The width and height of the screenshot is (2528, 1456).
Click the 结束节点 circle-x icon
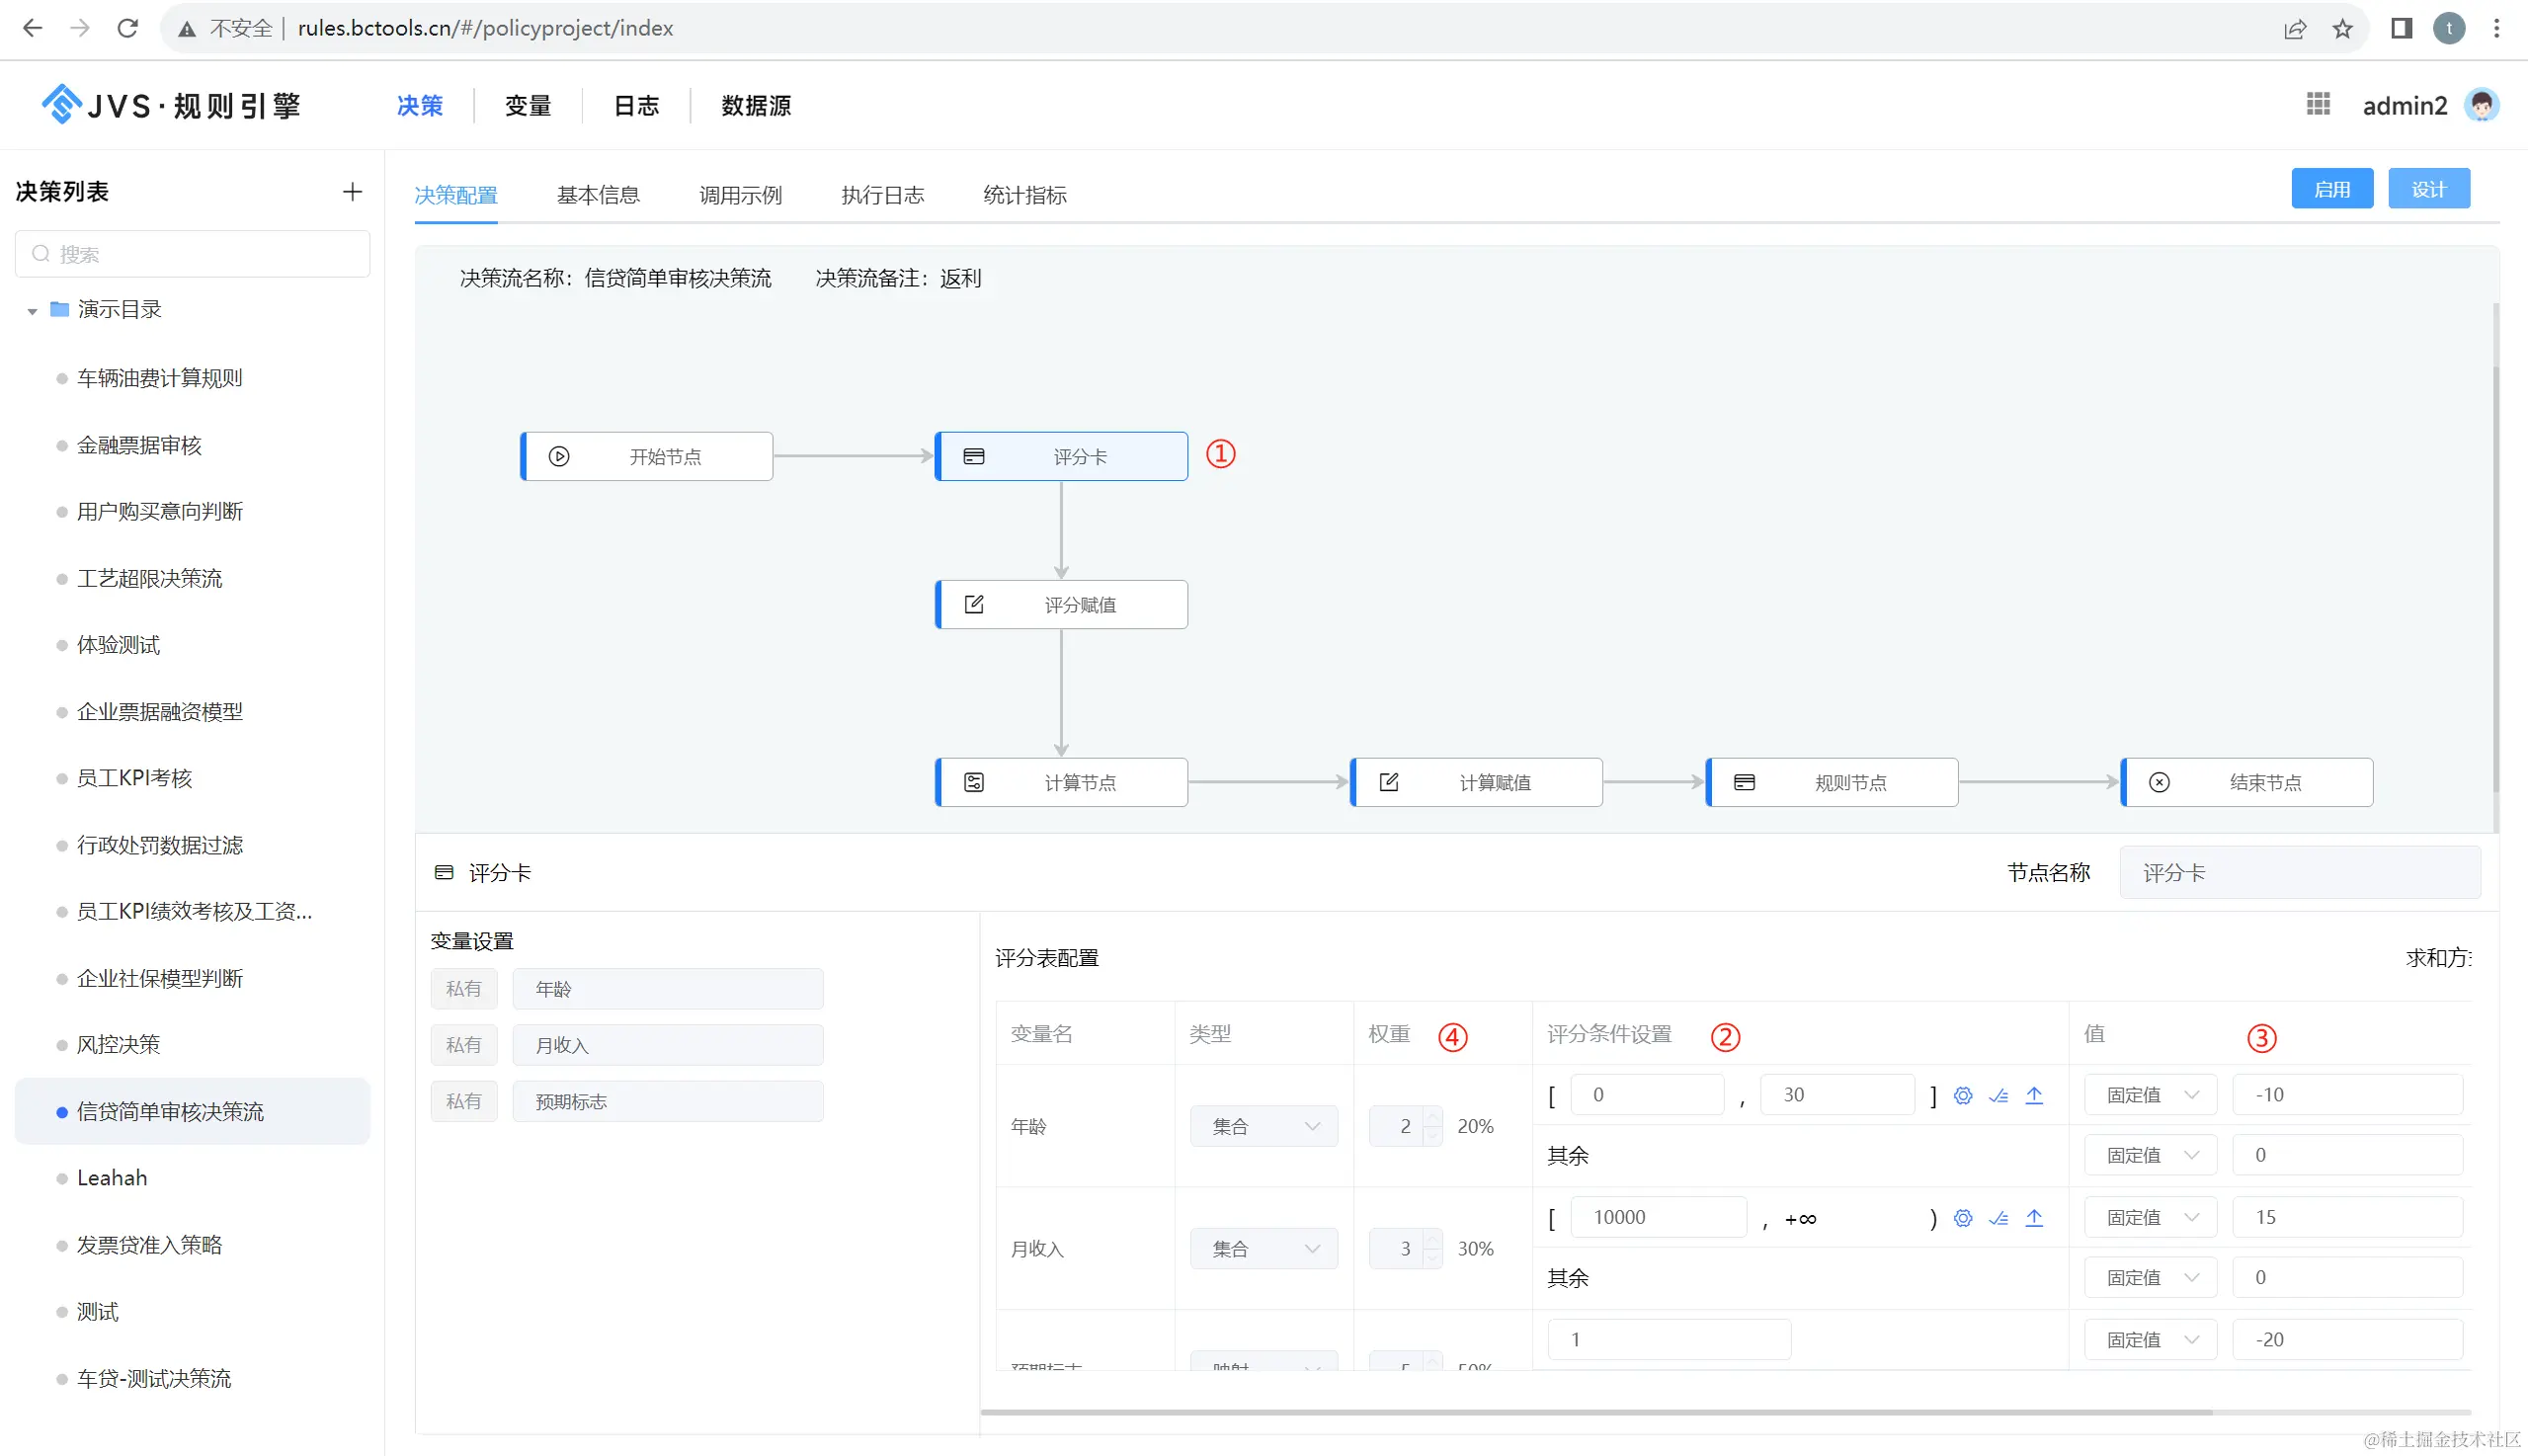click(2159, 783)
